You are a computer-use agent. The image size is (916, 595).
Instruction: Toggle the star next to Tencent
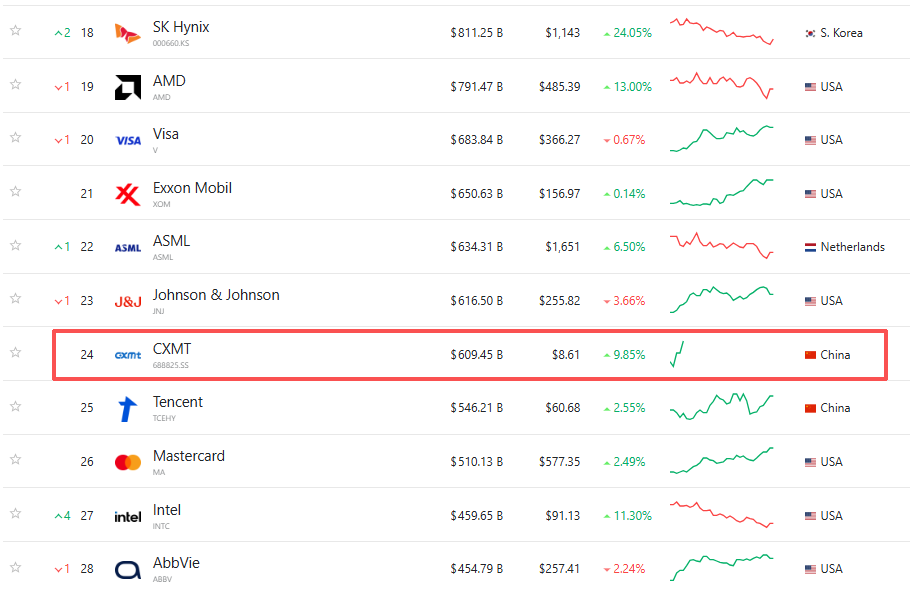coord(16,406)
